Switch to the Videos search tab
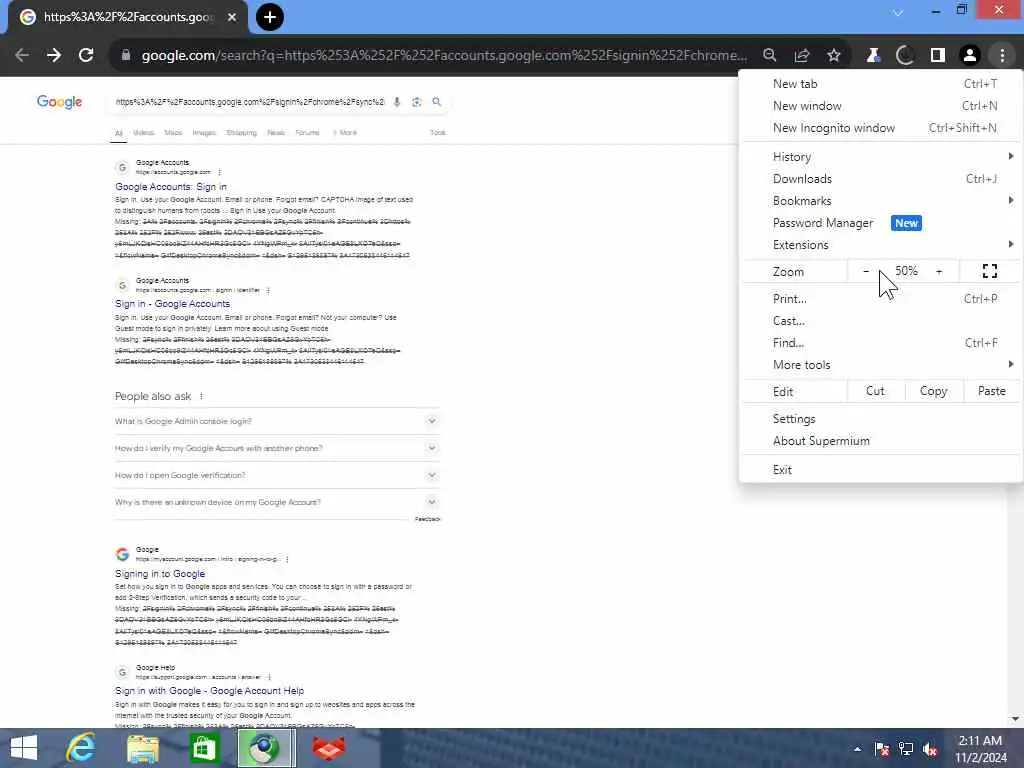 pyautogui.click(x=144, y=133)
